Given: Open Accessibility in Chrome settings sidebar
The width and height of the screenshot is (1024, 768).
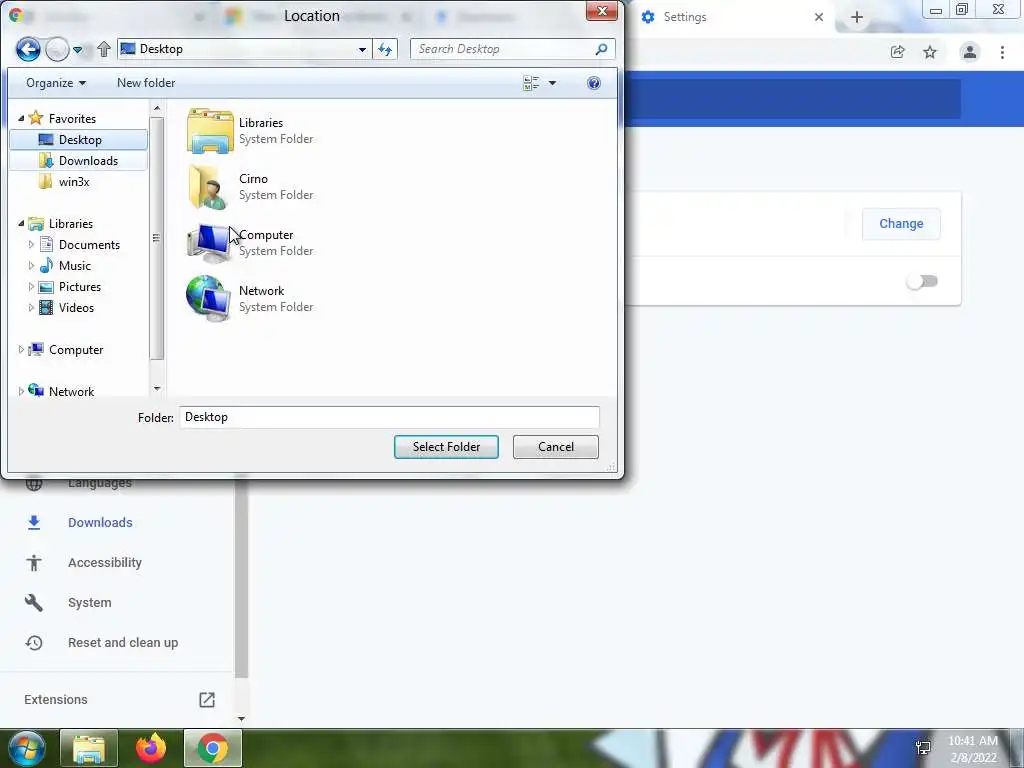Looking at the screenshot, I should [x=104, y=562].
